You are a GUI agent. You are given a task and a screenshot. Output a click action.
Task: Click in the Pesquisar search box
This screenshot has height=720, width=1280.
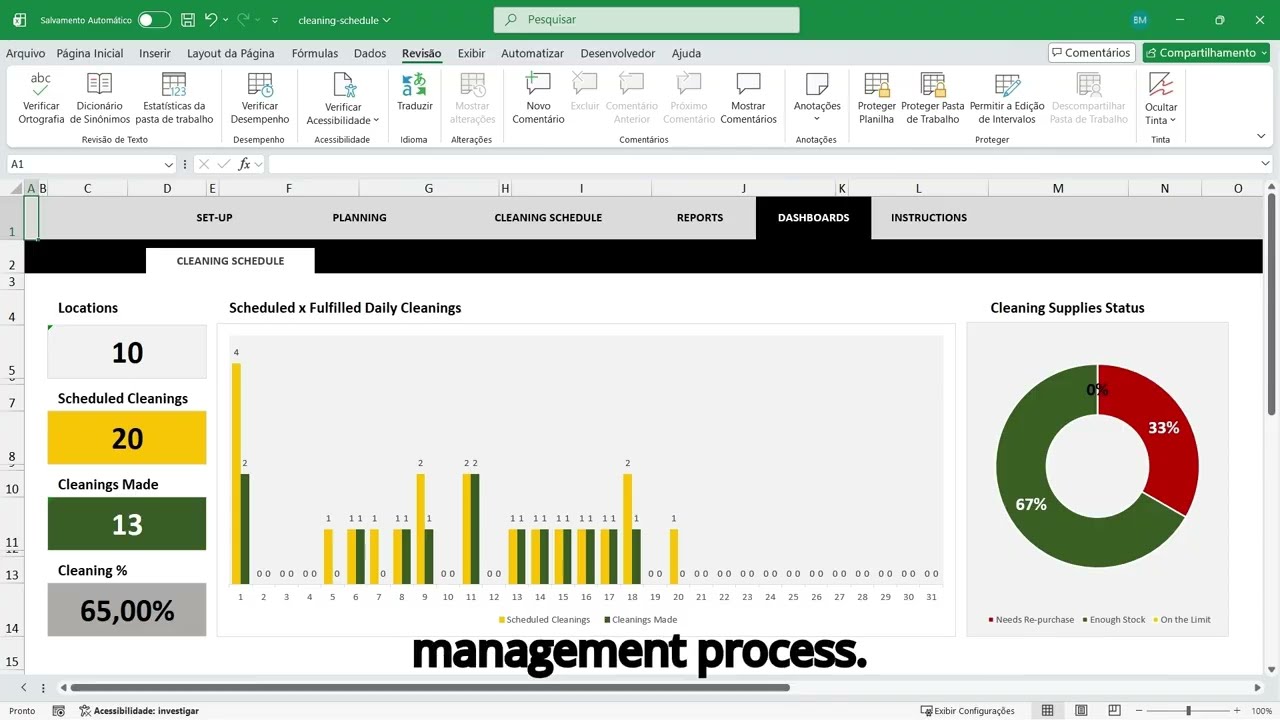(646, 20)
